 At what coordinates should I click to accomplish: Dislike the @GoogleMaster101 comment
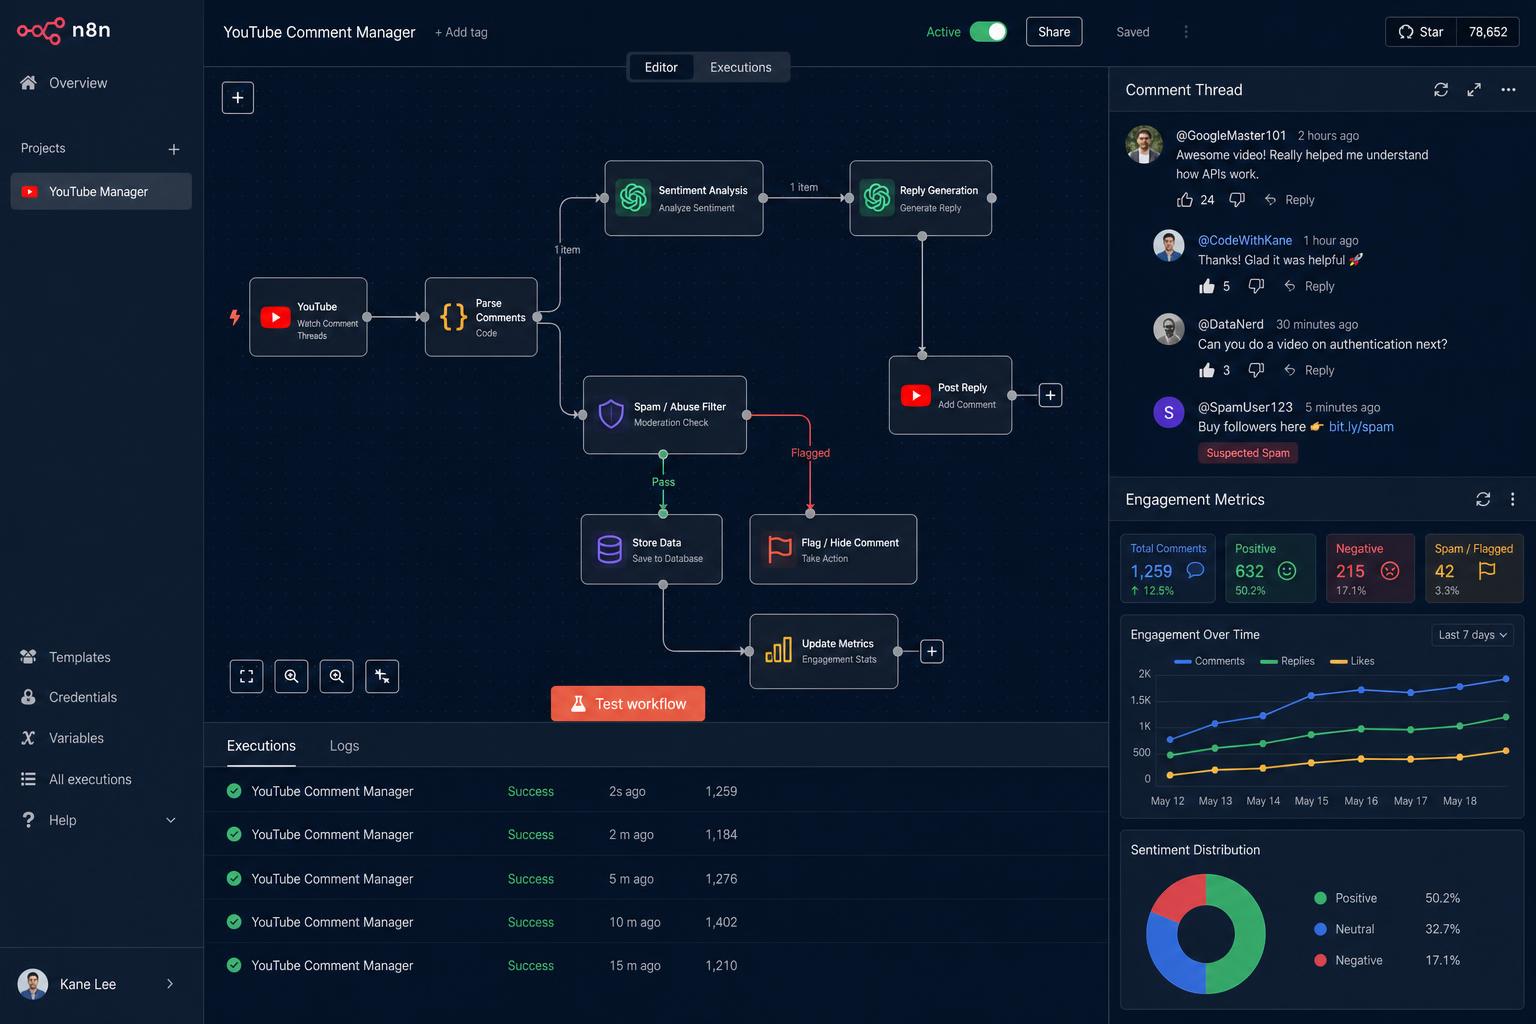point(1237,200)
